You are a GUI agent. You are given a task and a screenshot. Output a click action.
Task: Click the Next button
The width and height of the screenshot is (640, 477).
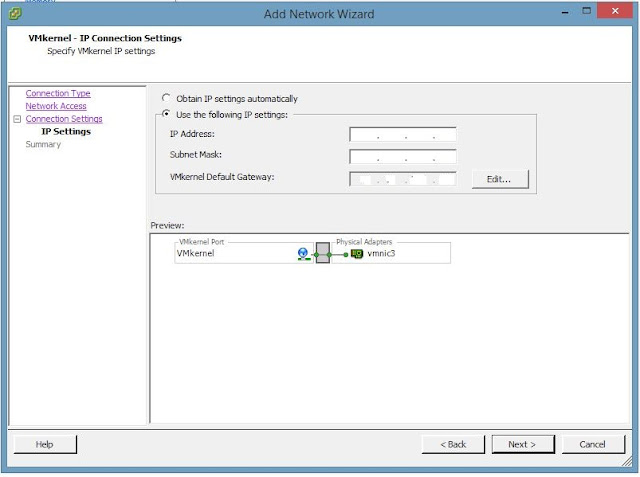click(523, 444)
